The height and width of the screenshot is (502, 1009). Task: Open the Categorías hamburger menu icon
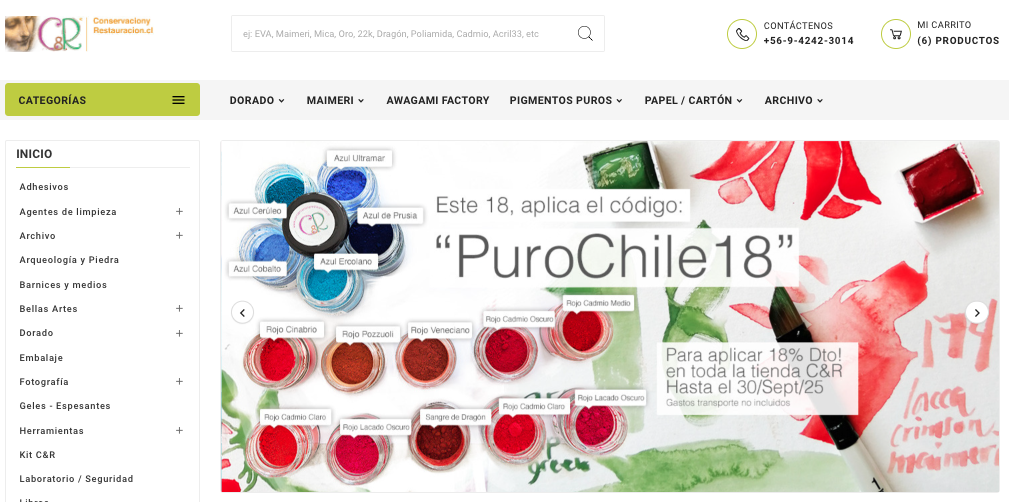coord(179,100)
